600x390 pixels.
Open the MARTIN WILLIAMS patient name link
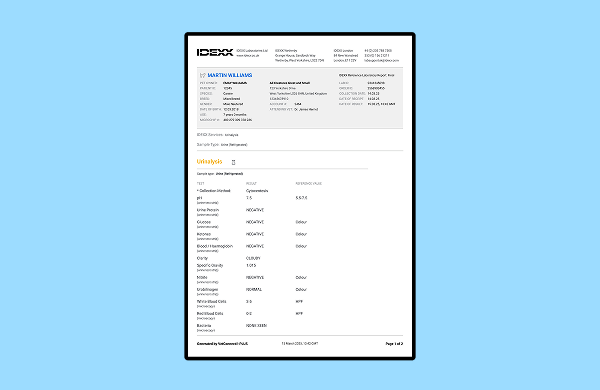coord(230,75)
